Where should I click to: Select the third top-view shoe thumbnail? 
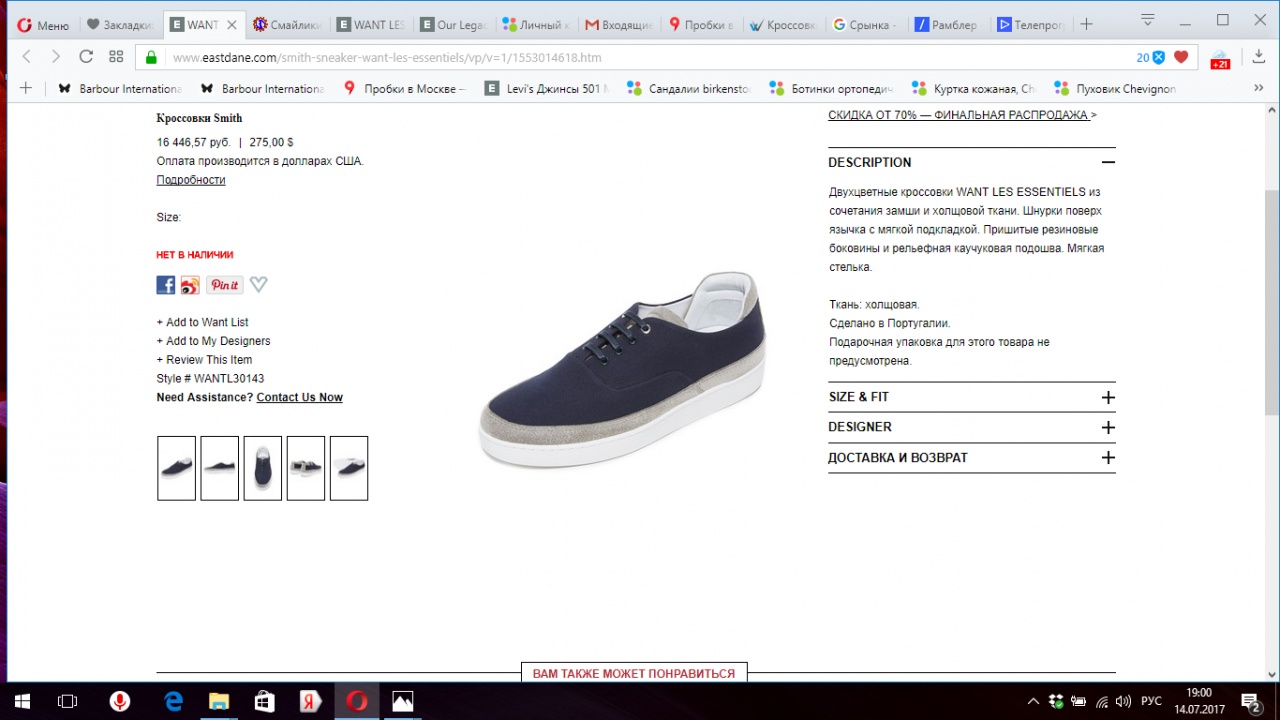[x=263, y=468]
